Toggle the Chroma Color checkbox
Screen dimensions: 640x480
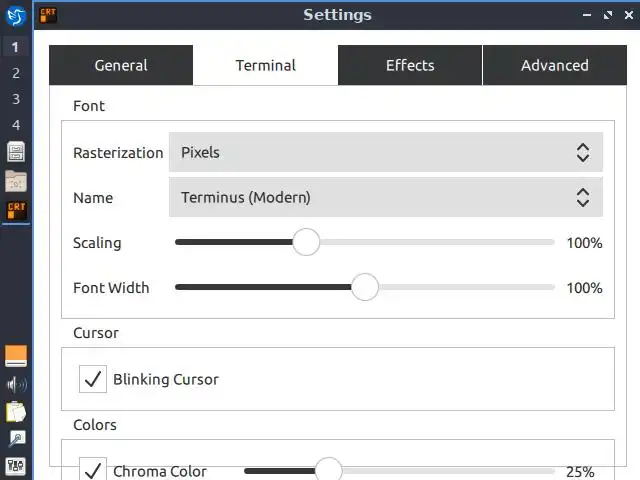[93, 470]
